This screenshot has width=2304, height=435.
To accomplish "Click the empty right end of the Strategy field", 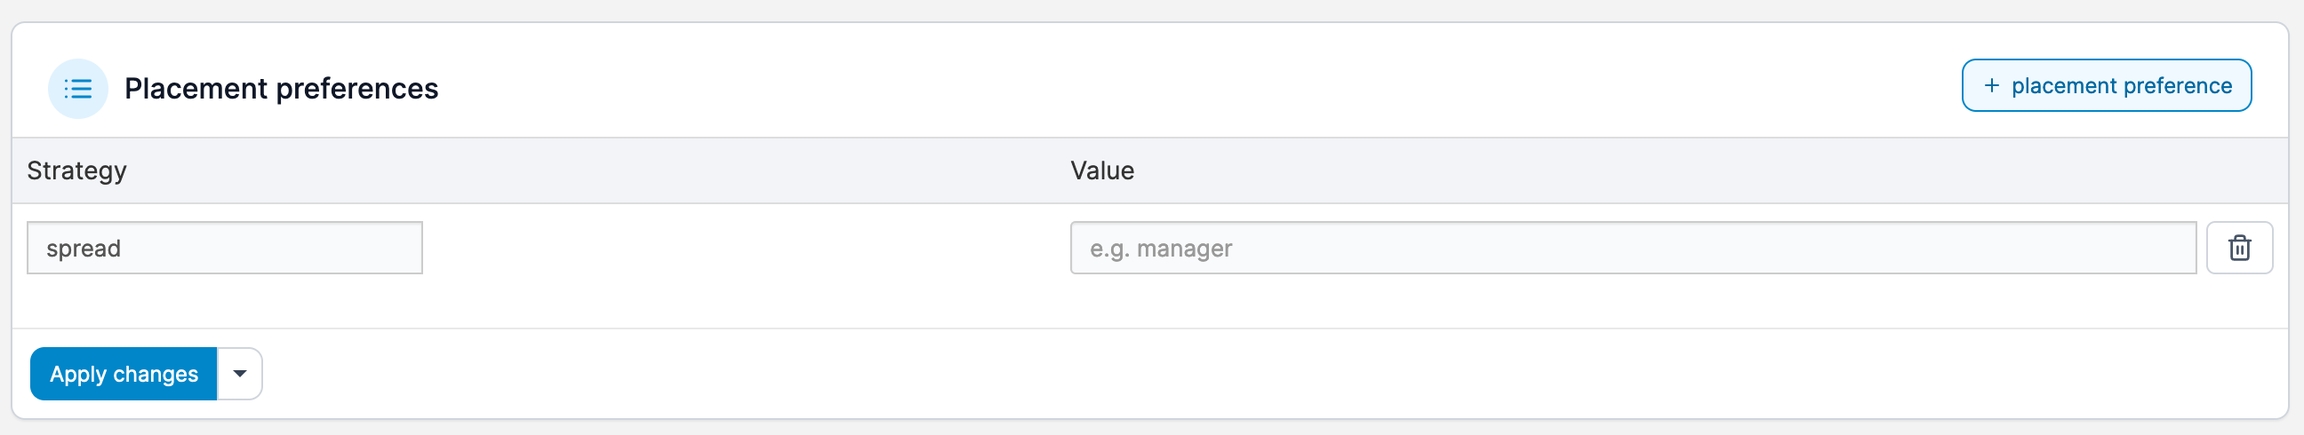I will point(370,248).
